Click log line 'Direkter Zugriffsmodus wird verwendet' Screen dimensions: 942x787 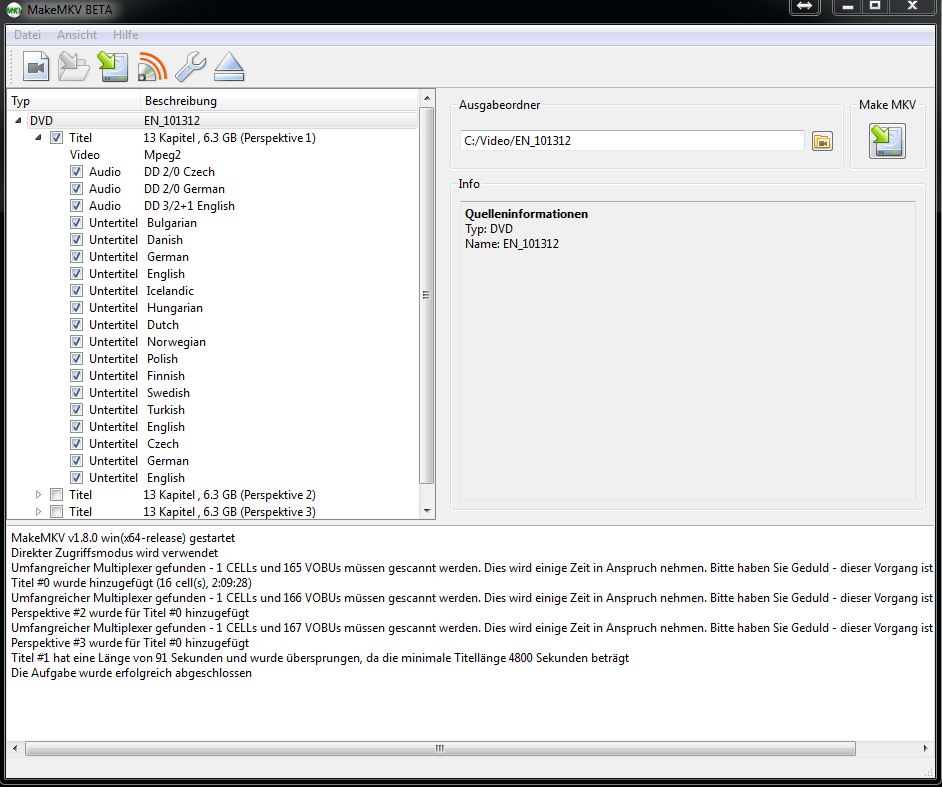[x=115, y=553]
